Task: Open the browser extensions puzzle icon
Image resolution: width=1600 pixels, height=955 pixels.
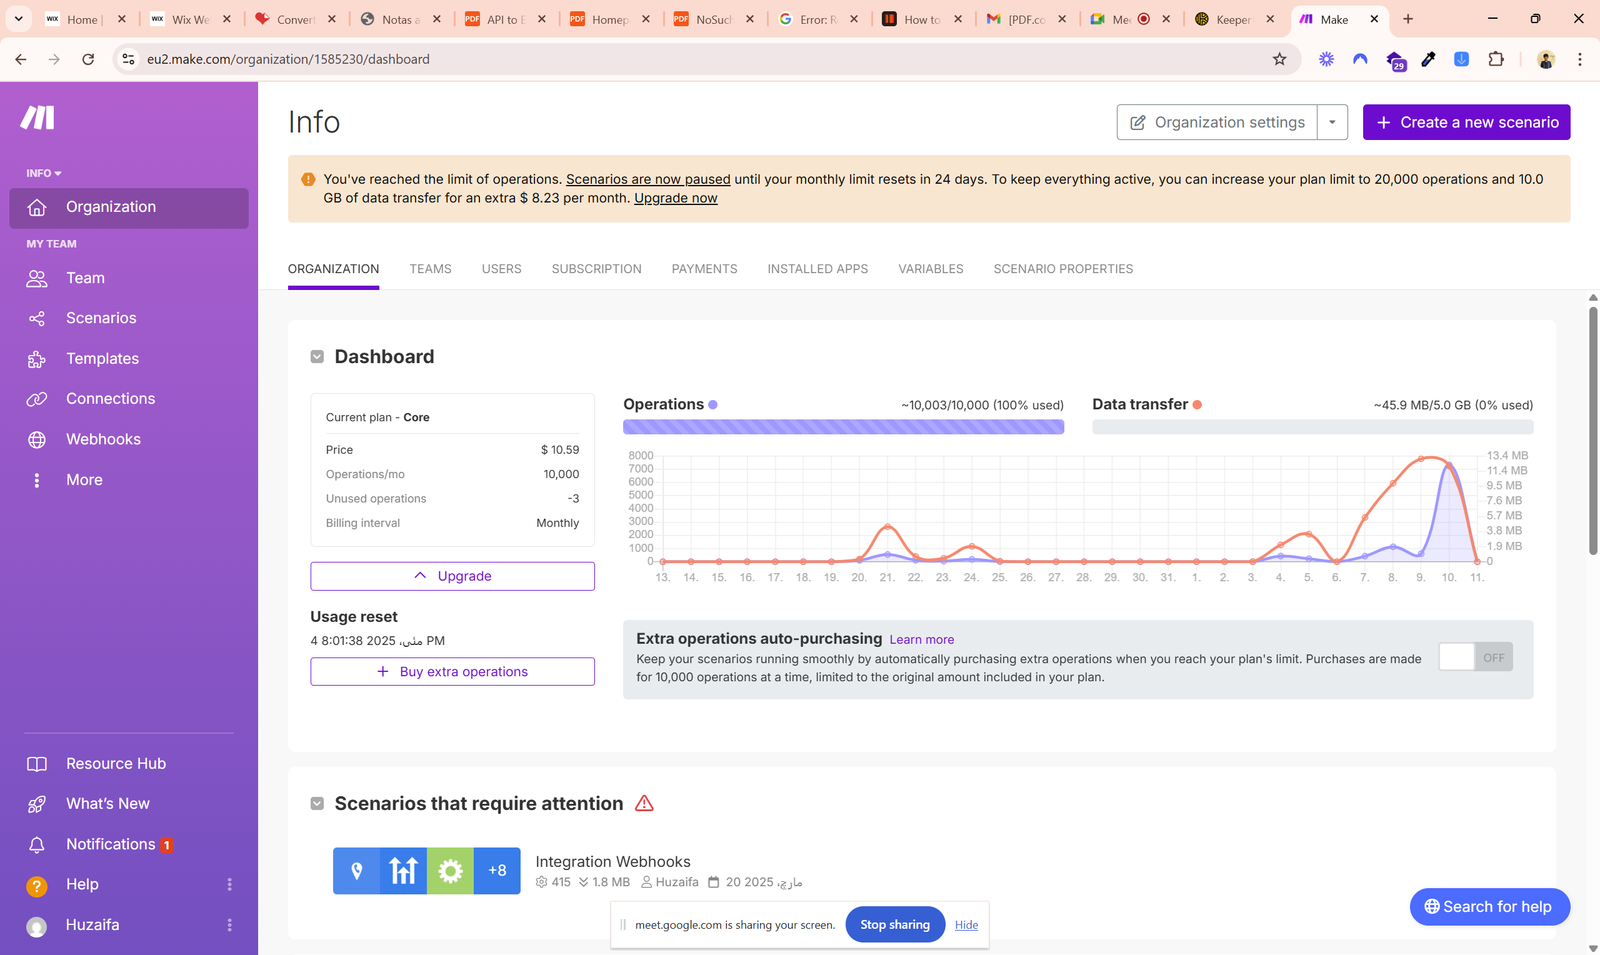Action: point(1496,59)
